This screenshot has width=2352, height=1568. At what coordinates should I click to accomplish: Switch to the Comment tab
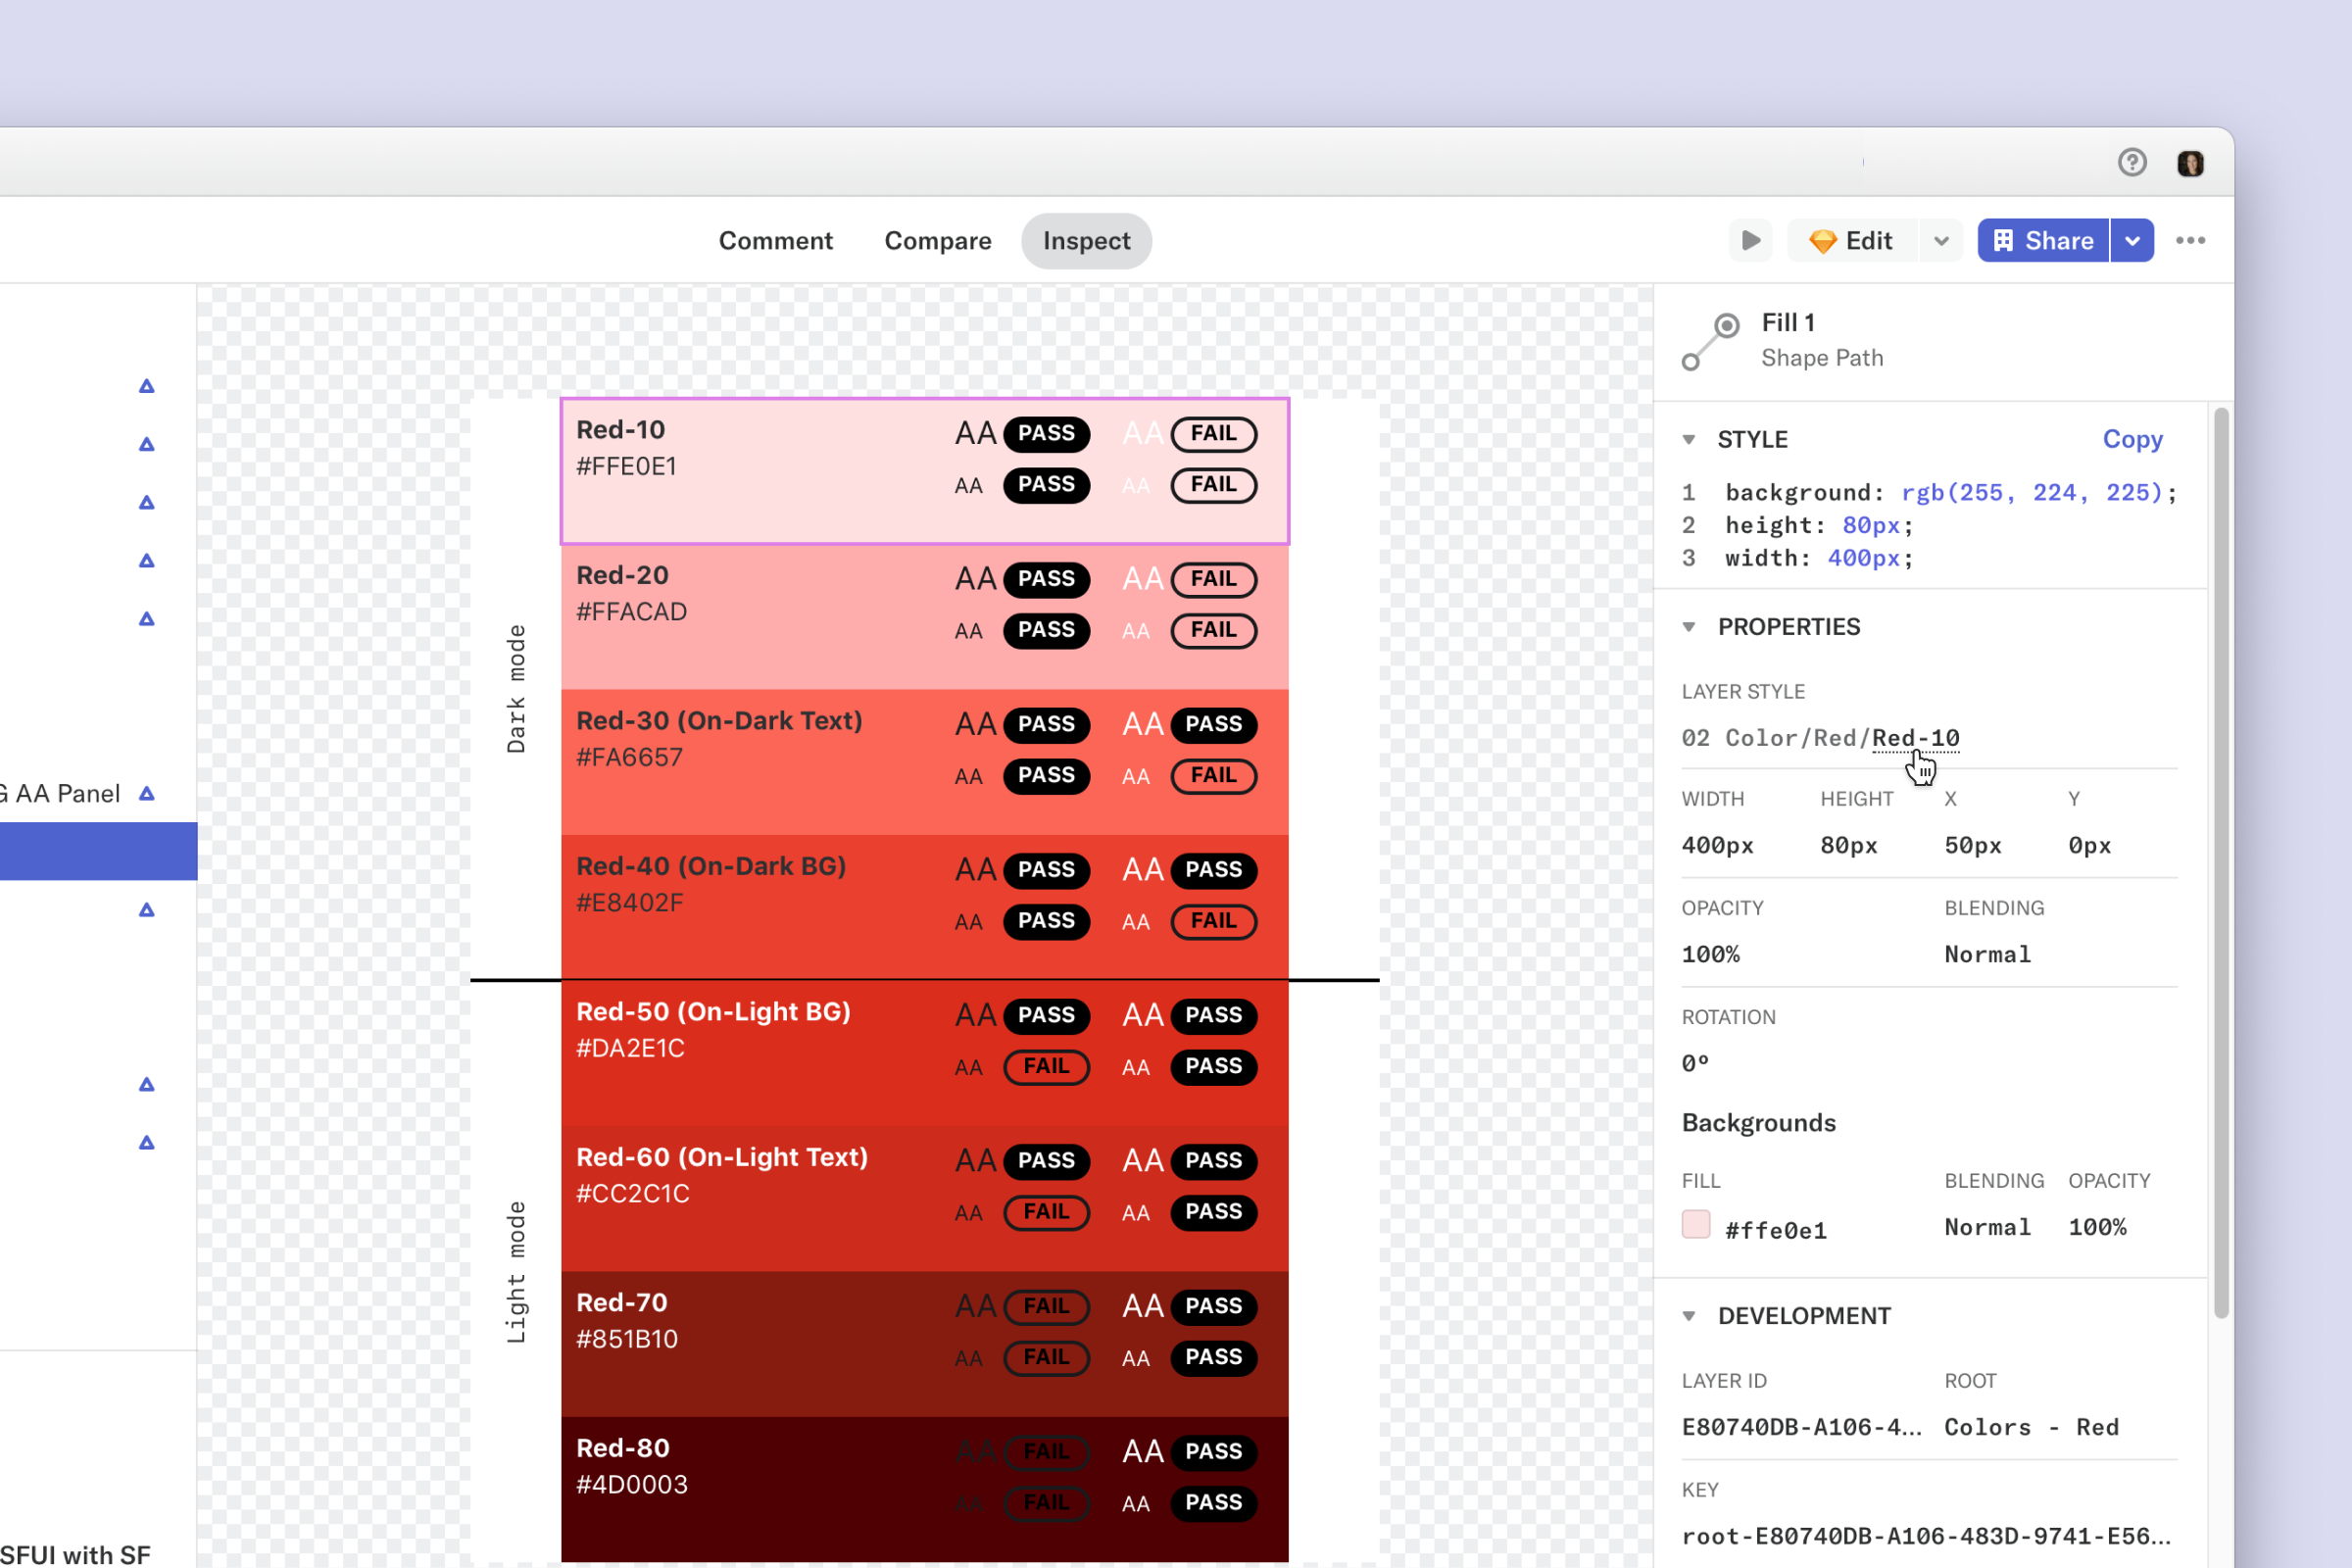tap(775, 241)
